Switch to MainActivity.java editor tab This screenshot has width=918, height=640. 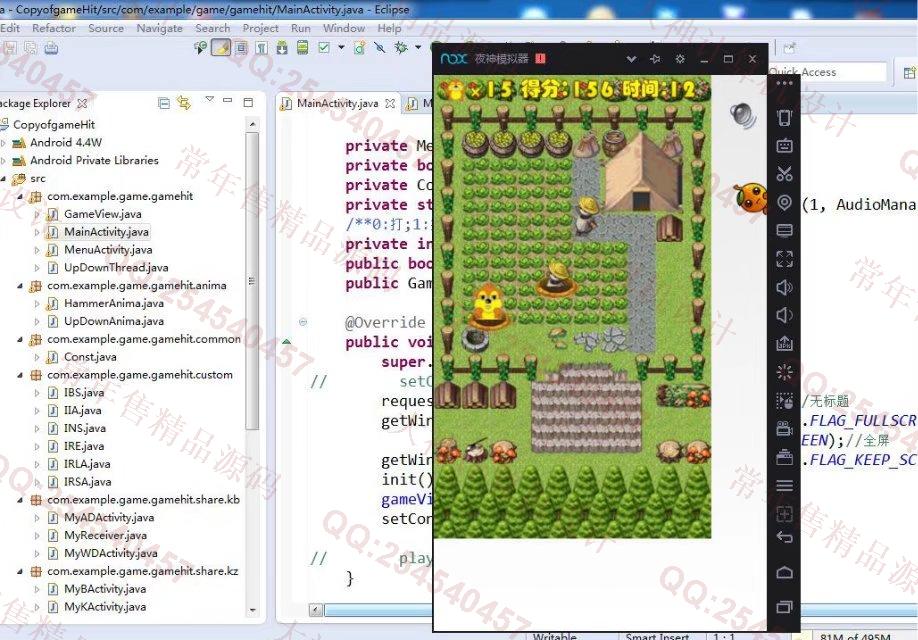pos(337,104)
